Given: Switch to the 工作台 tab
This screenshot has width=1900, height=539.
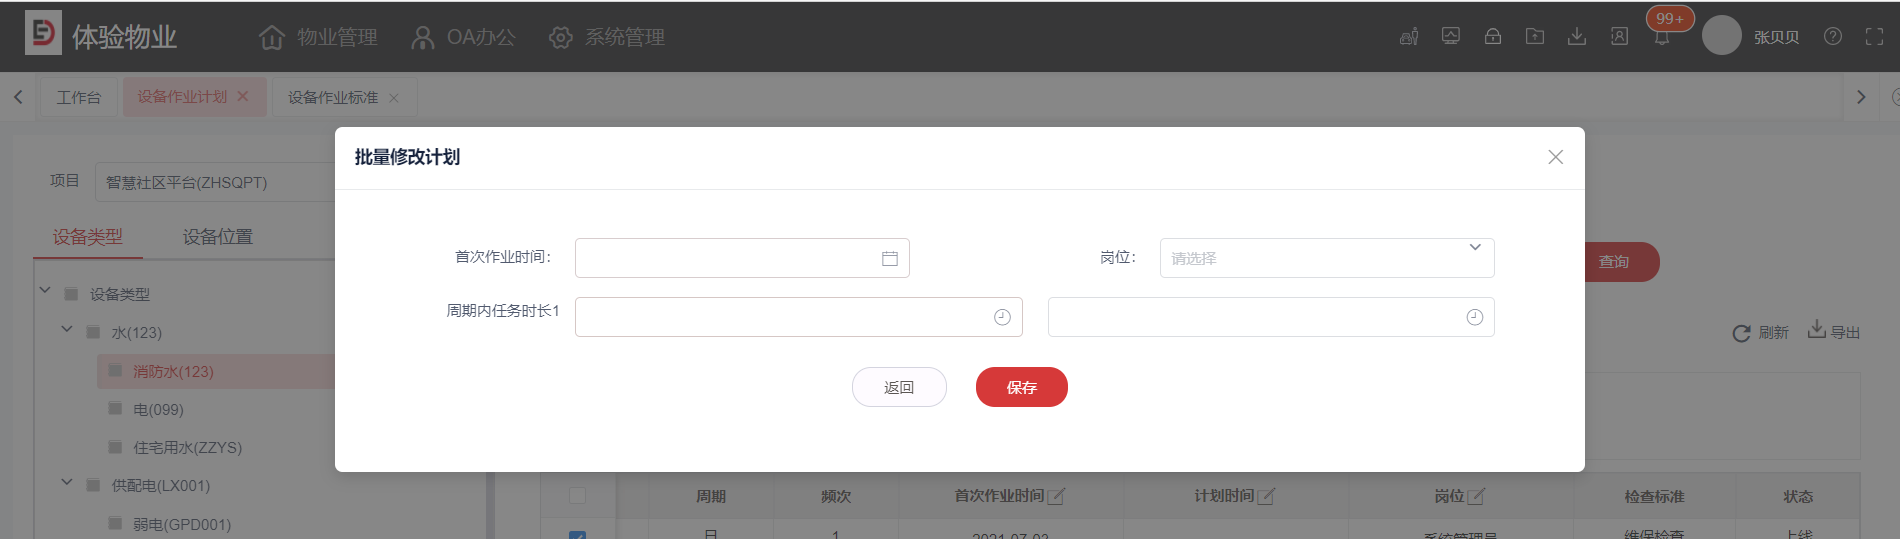Looking at the screenshot, I should [78, 97].
